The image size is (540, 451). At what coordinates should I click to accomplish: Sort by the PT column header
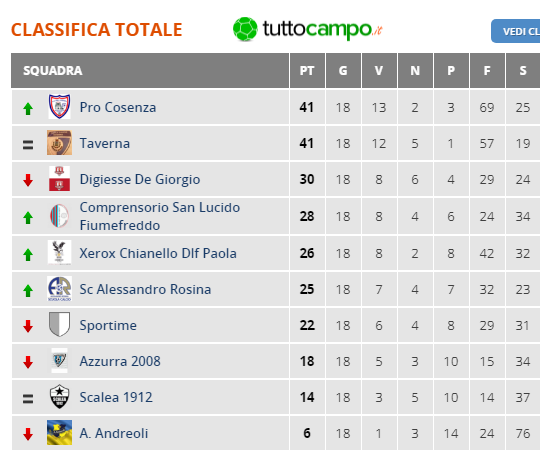tap(307, 71)
